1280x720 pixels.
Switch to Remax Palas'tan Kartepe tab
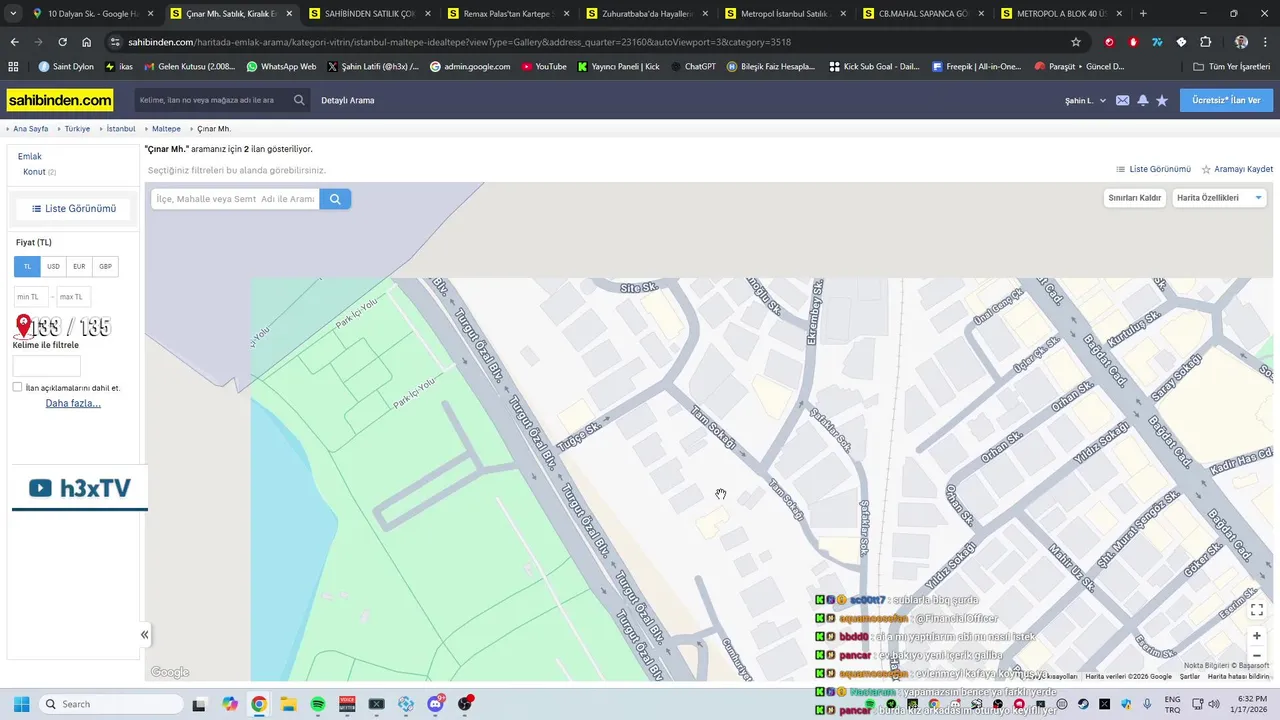point(507,13)
